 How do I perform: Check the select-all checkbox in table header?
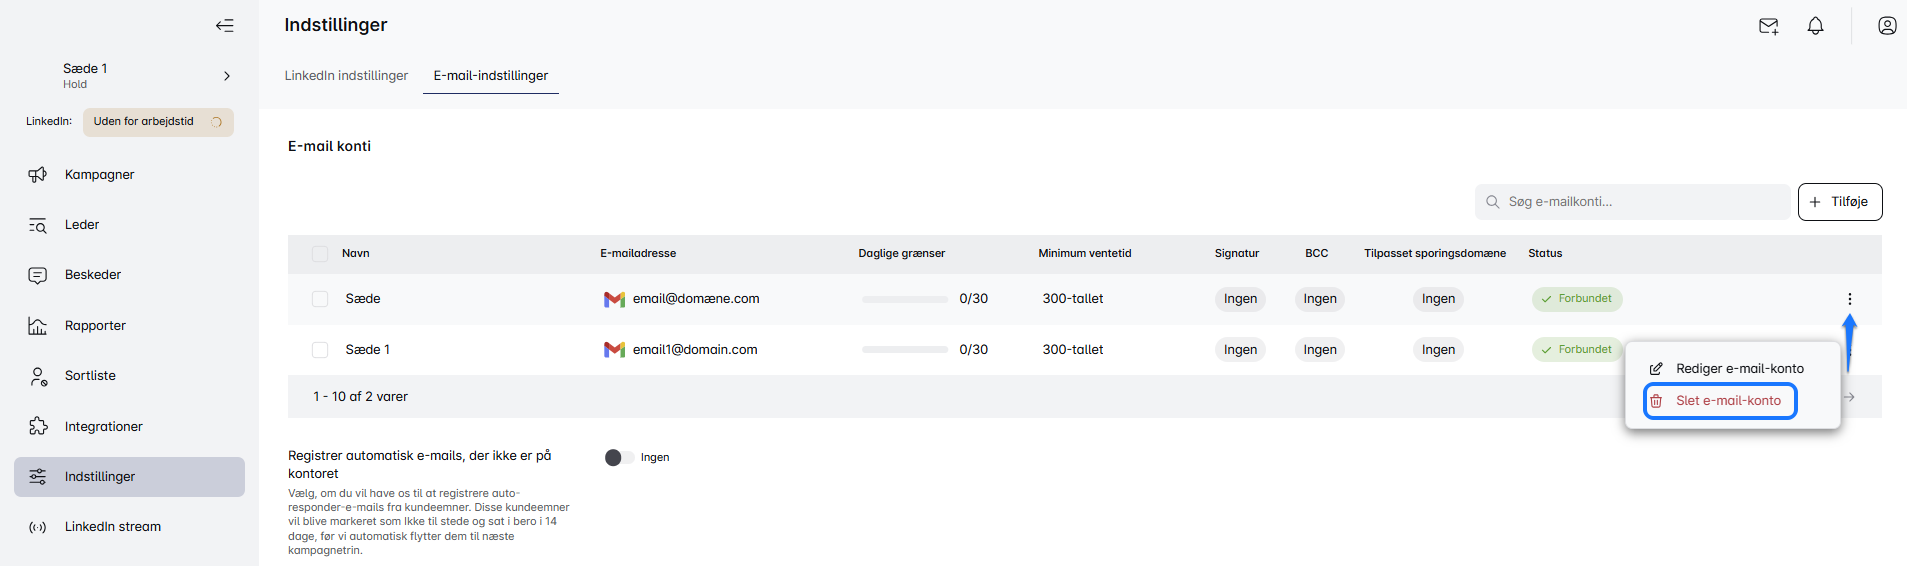tap(320, 254)
